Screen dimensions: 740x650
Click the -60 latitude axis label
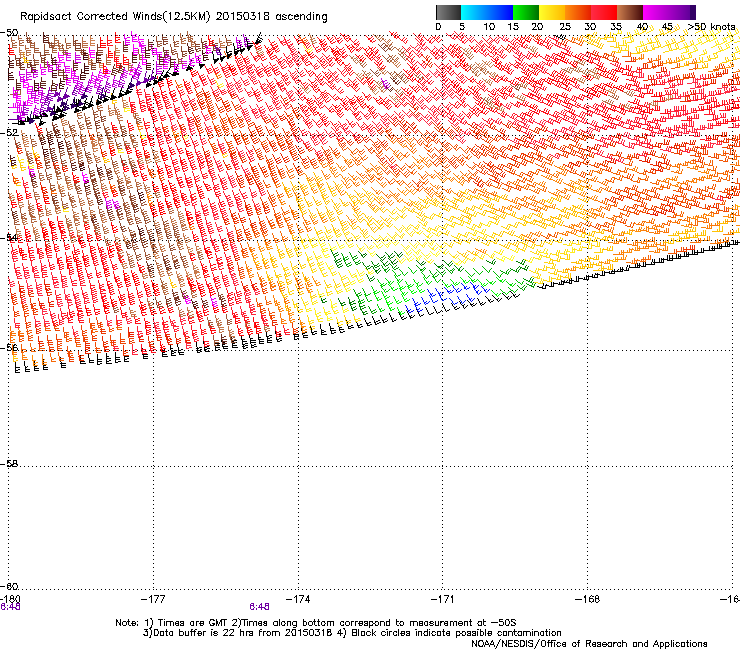9,586
